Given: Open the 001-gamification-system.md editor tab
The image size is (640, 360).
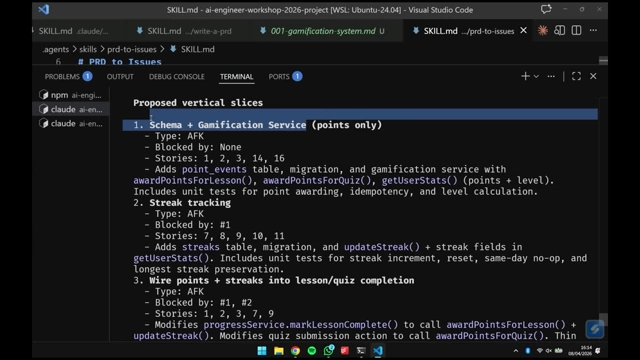Looking at the screenshot, I should [322, 31].
